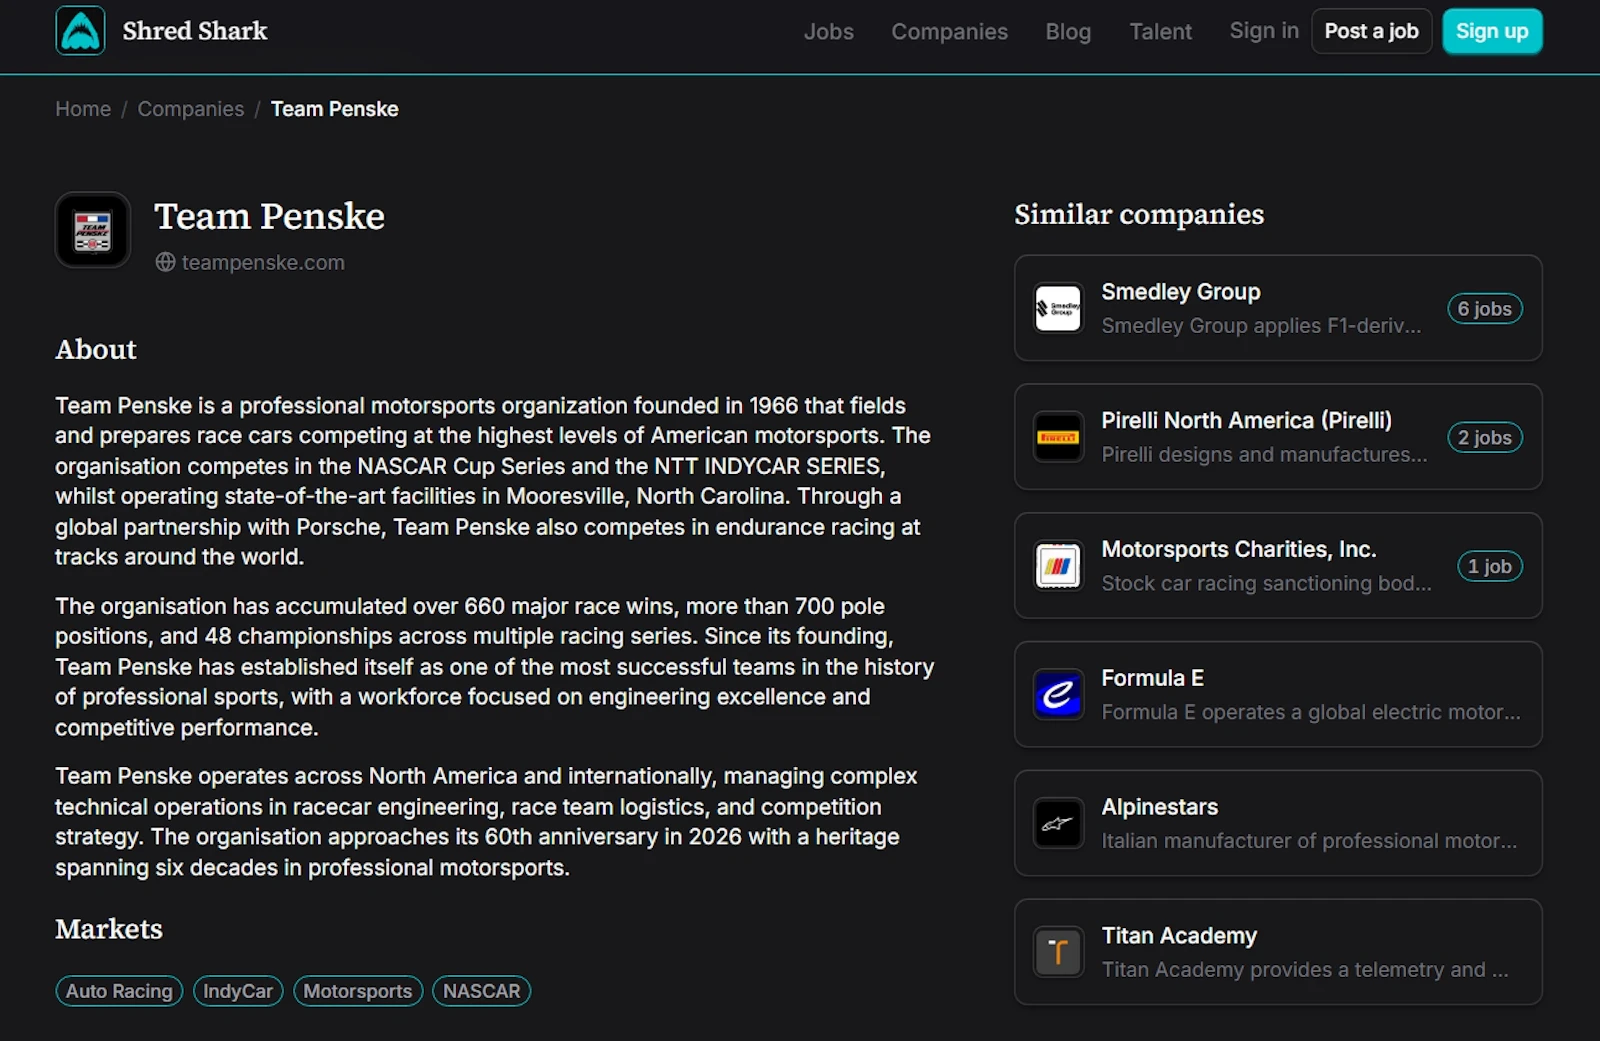Click the 6 jobs badge for Smedley Group
This screenshot has height=1041, width=1600.
(1485, 309)
